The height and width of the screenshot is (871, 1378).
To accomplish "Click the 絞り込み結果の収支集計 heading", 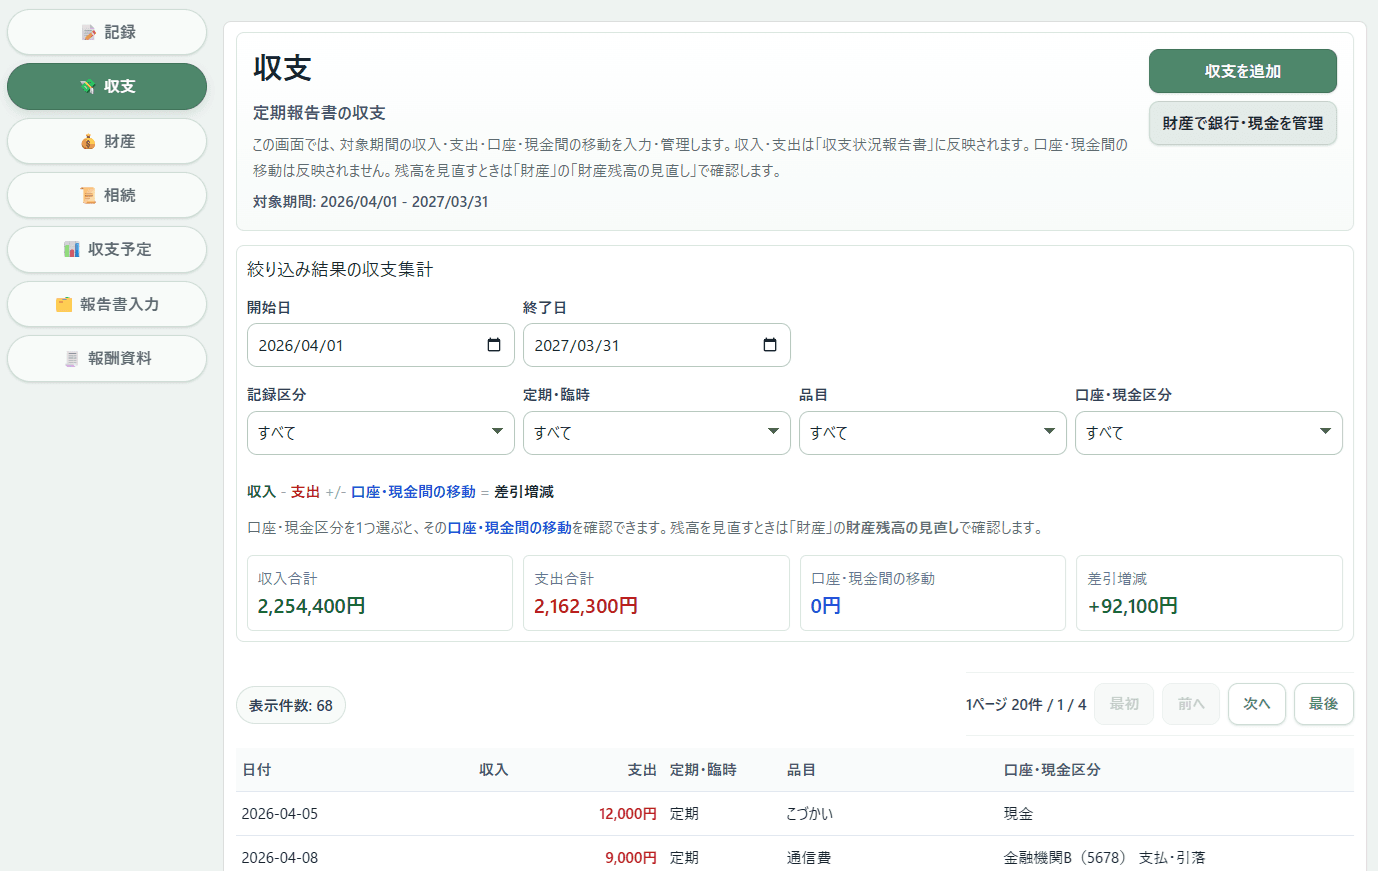I will click(340, 270).
